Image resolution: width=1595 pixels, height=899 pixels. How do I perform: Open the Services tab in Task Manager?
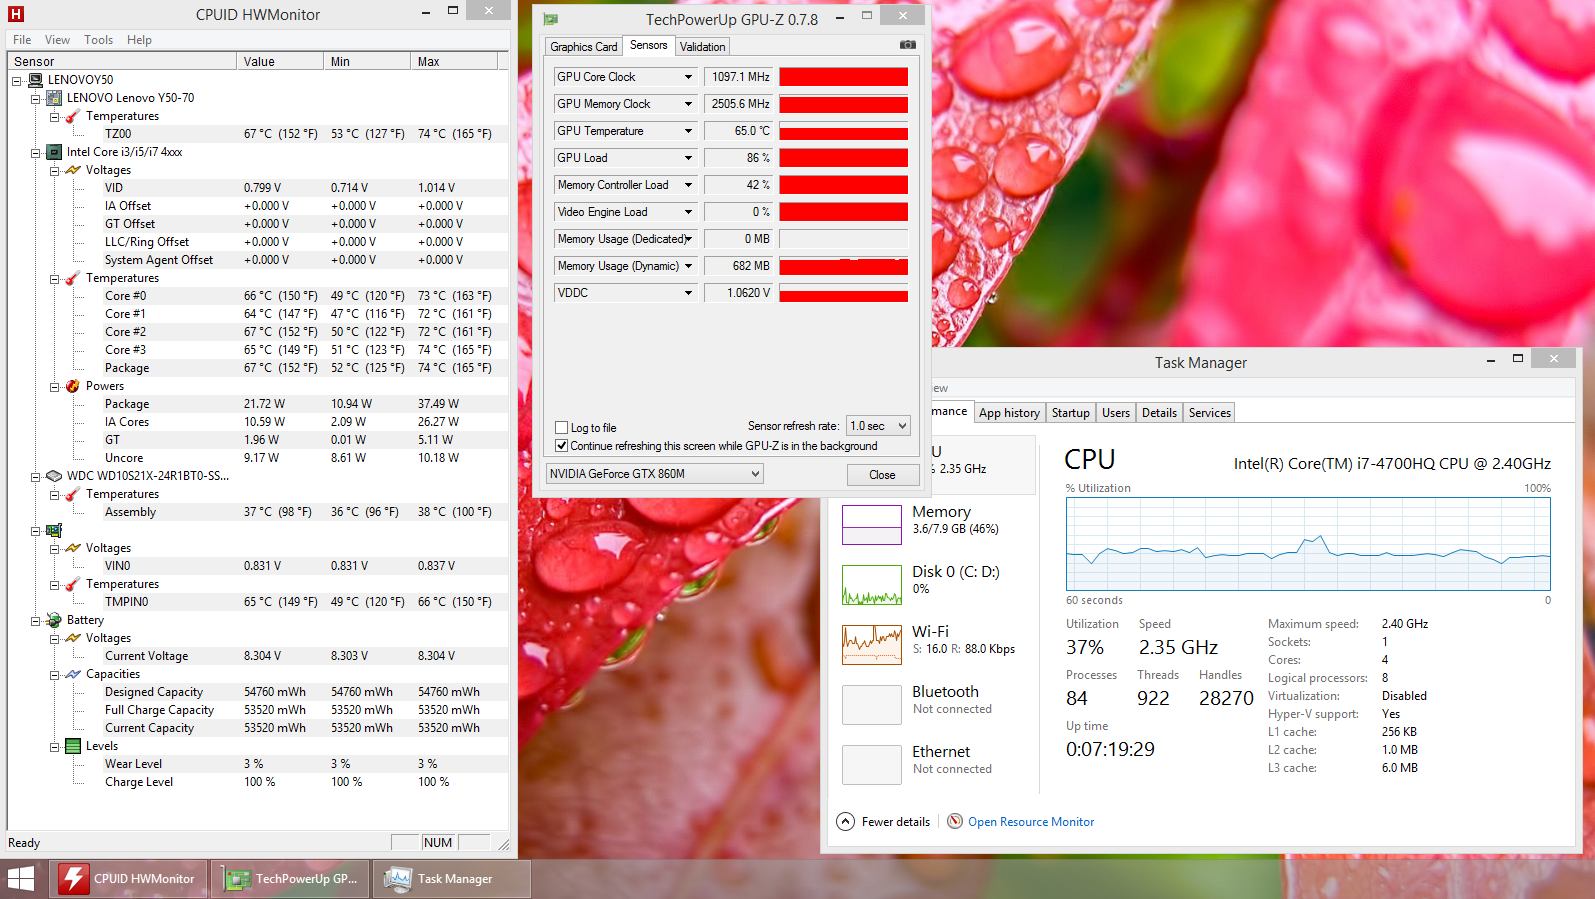click(1209, 413)
